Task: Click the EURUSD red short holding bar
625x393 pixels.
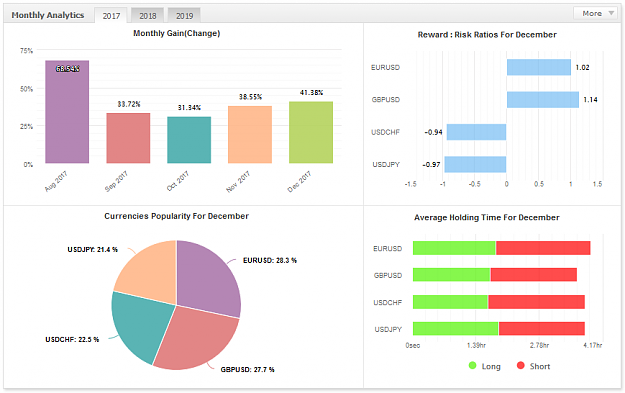Action: [543, 248]
